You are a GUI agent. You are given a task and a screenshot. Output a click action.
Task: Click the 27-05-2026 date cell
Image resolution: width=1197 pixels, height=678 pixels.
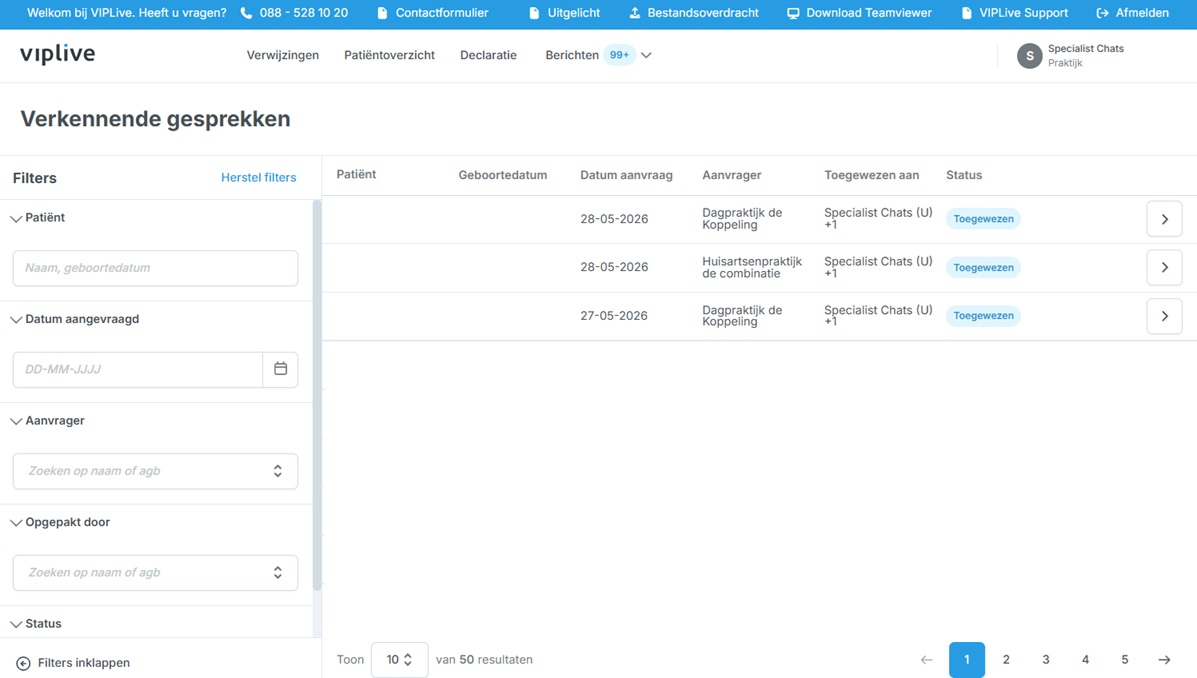(x=614, y=315)
